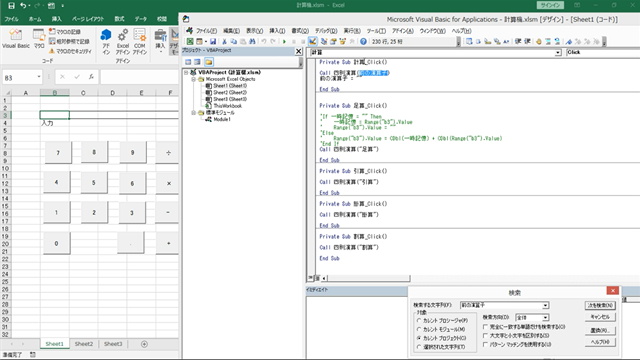The width and height of the screenshot is (640, 360).
Task: Toggle Folders icon in project pane
Action: click(209, 62)
